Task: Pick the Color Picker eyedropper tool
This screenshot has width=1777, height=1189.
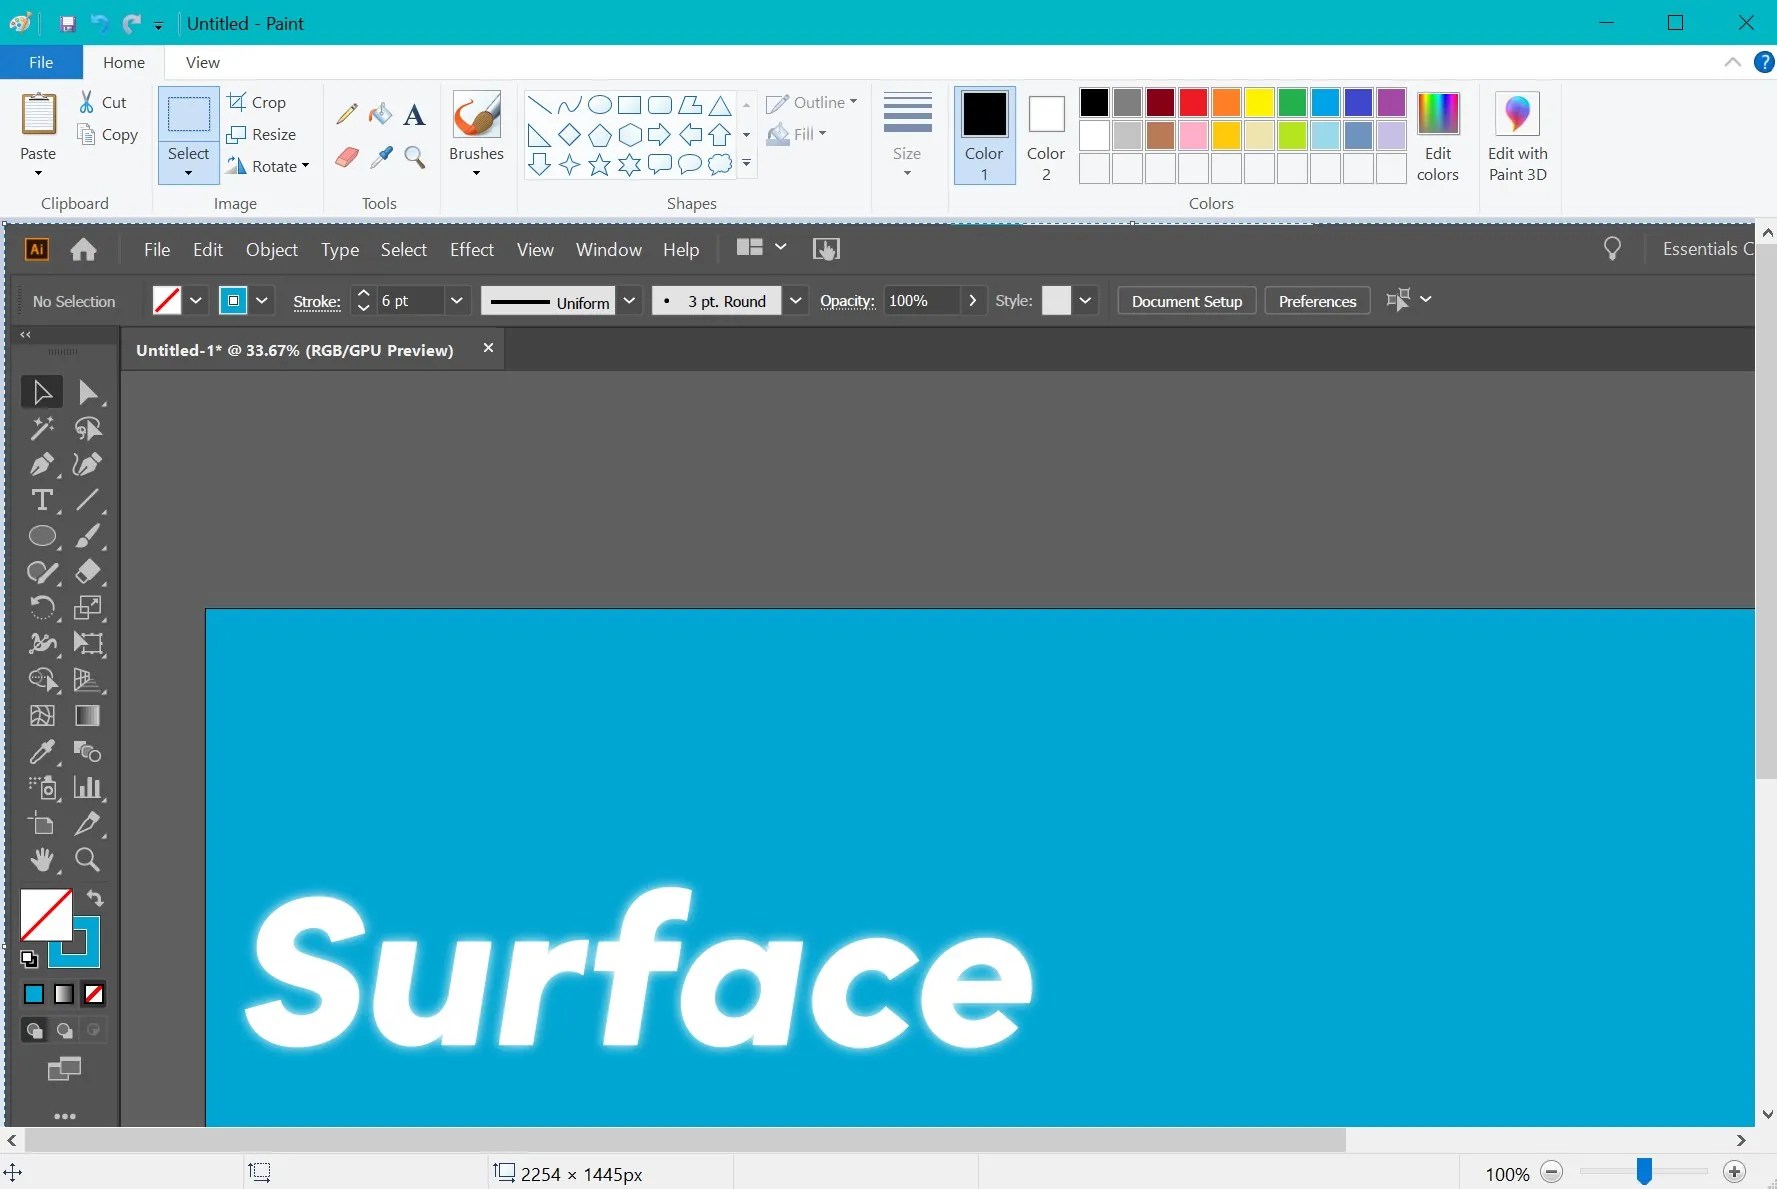Action: 42,751
